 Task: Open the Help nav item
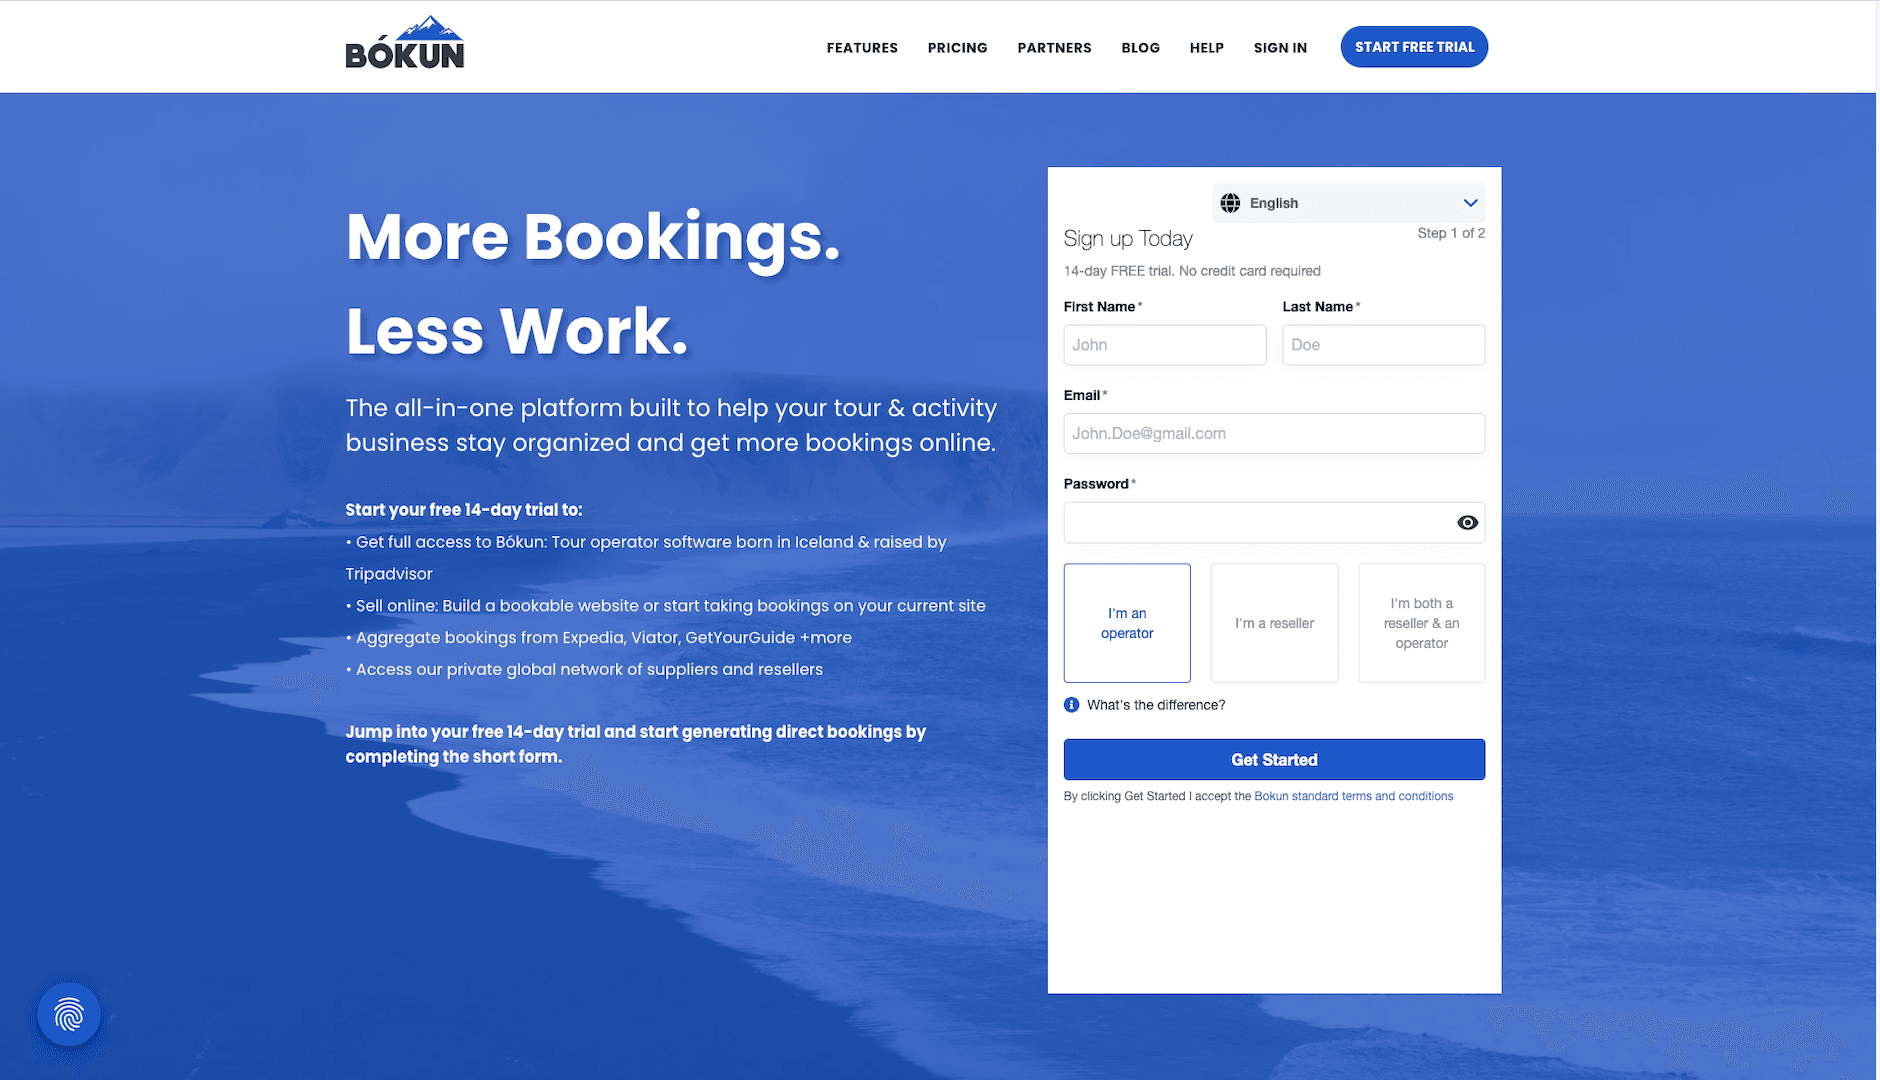click(1206, 48)
